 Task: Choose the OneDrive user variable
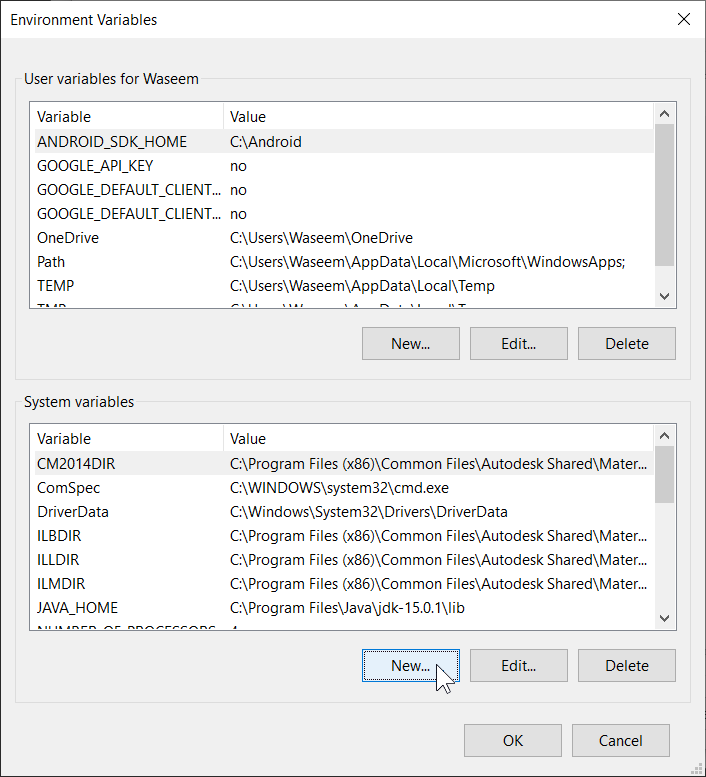coord(68,238)
